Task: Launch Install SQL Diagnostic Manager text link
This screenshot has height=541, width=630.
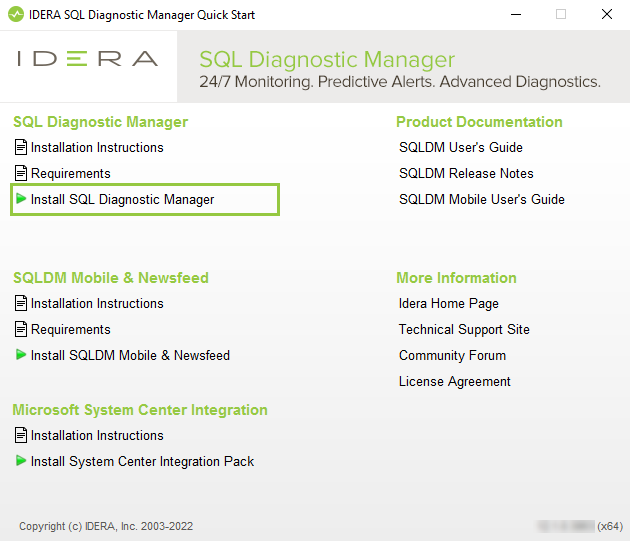Action: point(122,199)
